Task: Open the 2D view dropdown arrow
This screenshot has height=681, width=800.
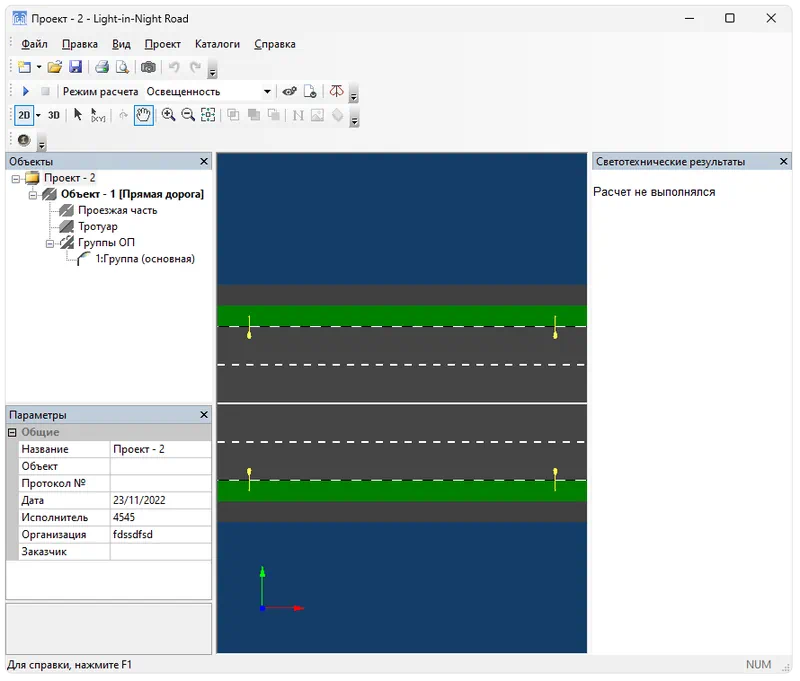Action: [x=38, y=115]
